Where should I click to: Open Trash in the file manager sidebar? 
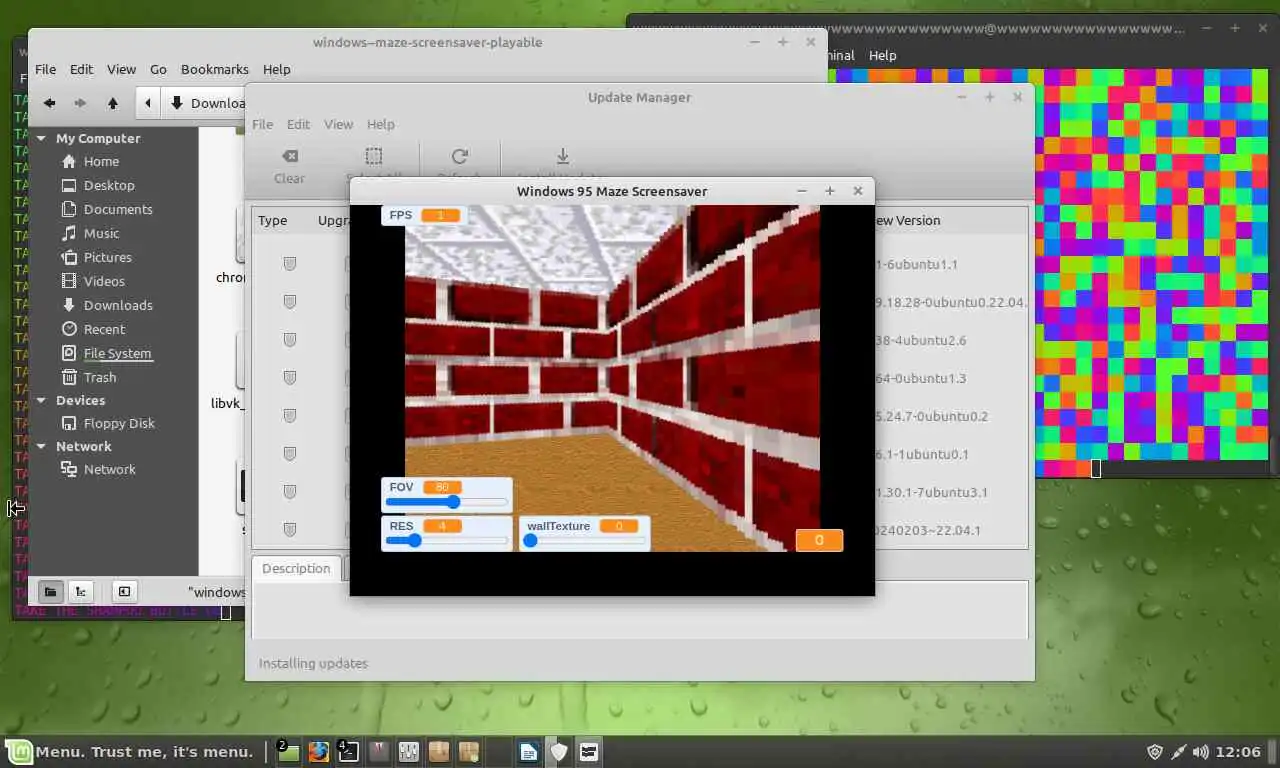100,377
